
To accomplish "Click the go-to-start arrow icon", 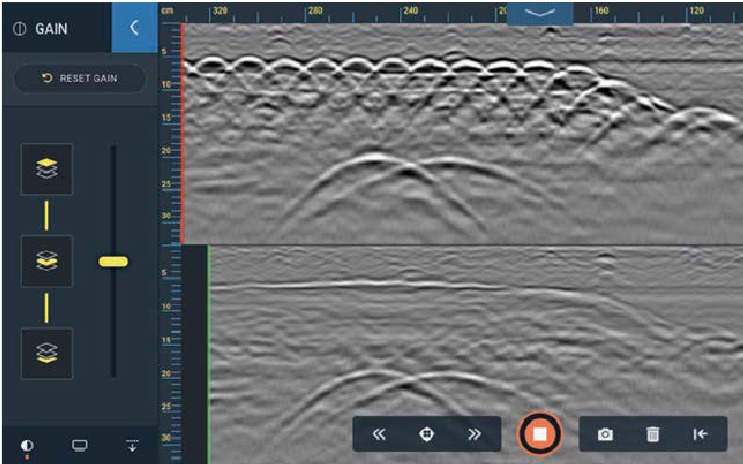I will coord(700,434).
